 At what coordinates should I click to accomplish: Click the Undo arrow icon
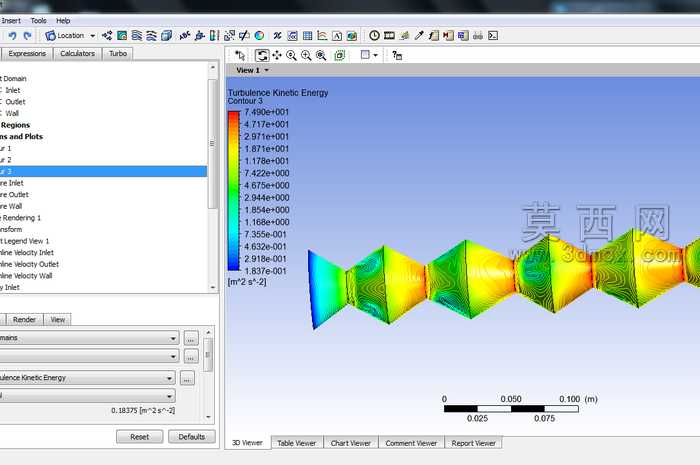pos(12,36)
